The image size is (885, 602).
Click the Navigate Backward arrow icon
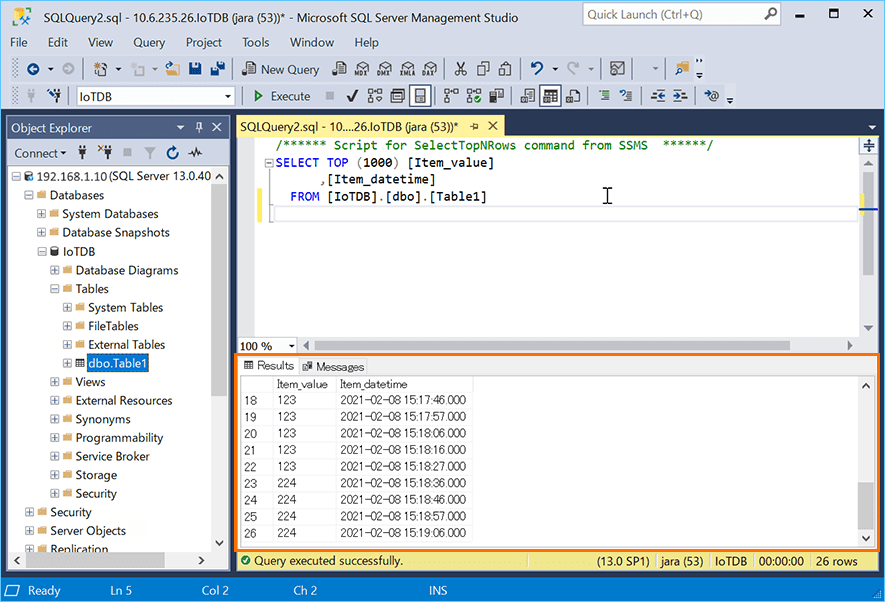click(33, 69)
